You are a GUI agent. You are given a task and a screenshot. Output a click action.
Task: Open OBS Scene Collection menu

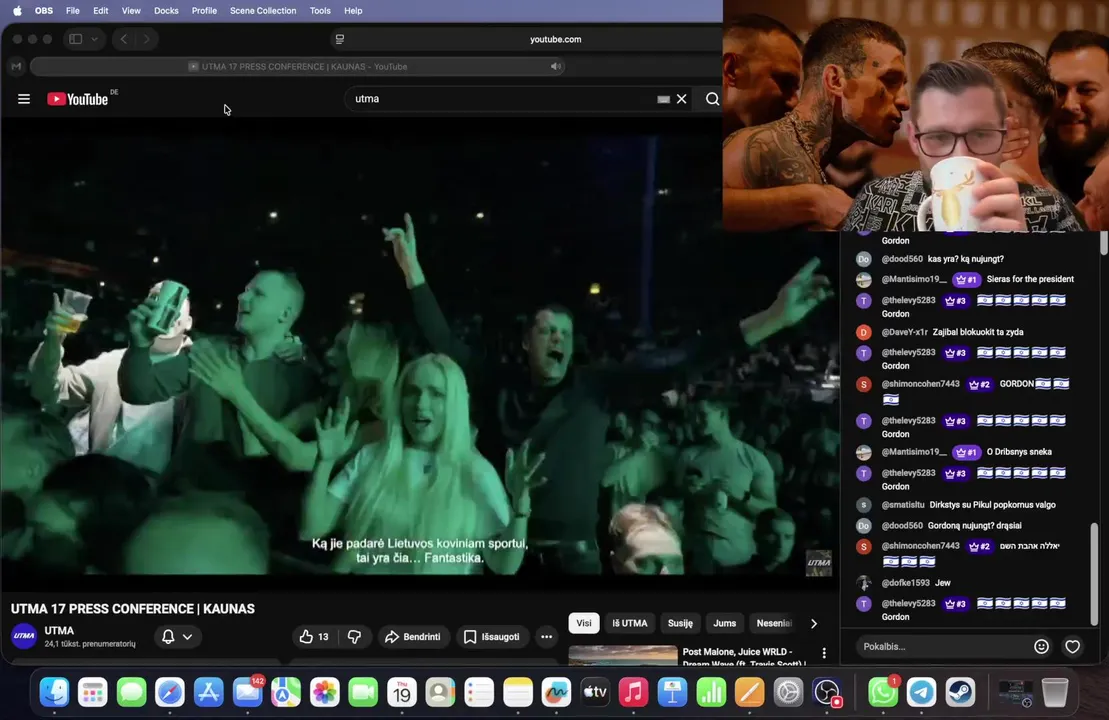coord(263,11)
